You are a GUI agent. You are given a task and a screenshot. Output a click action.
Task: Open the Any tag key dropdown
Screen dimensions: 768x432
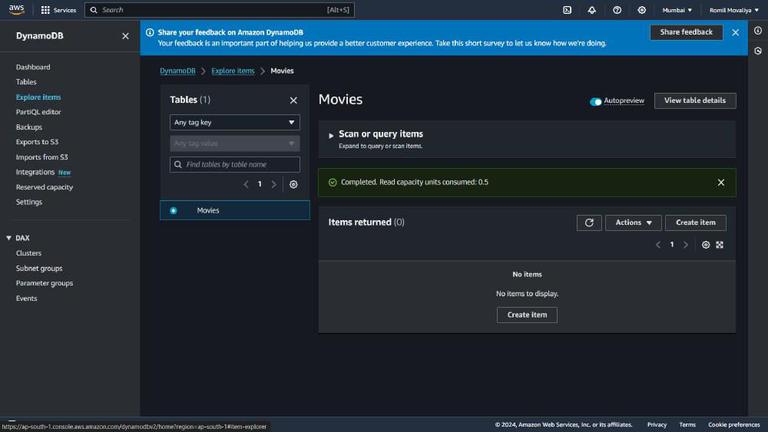[235, 122]
